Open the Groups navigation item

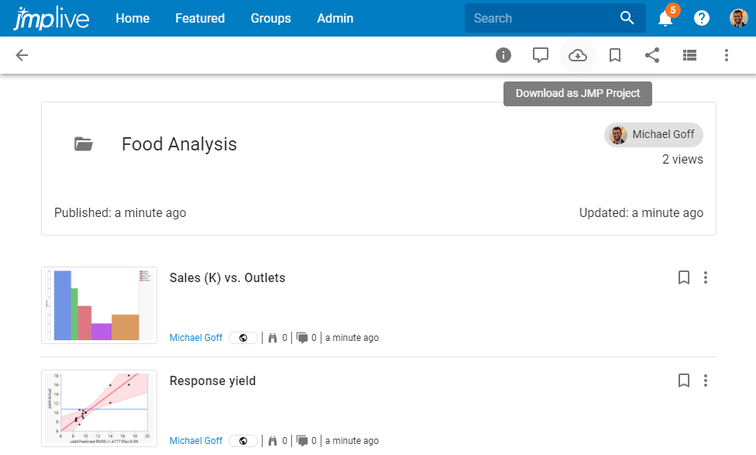coord(271,18)
